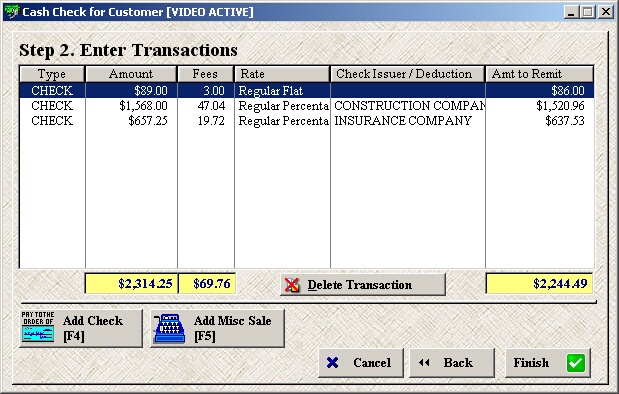Click the check icon on Add Check button
The image size is (619, 394).
38,326
